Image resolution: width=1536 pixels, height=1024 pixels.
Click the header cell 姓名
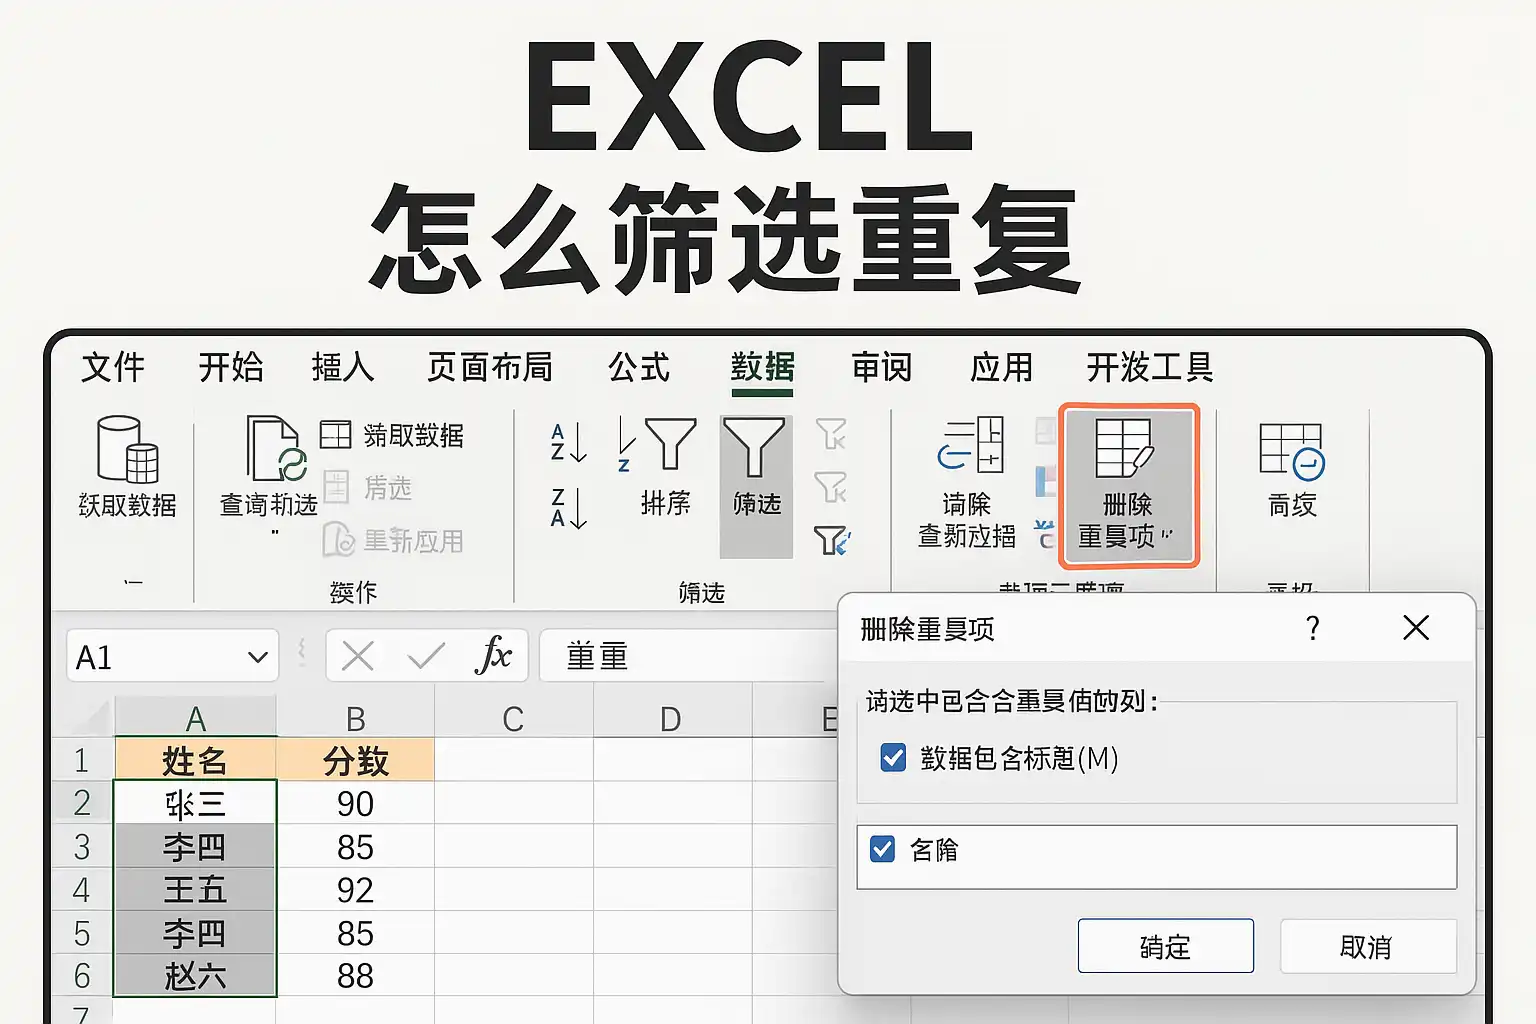(195, 760)
